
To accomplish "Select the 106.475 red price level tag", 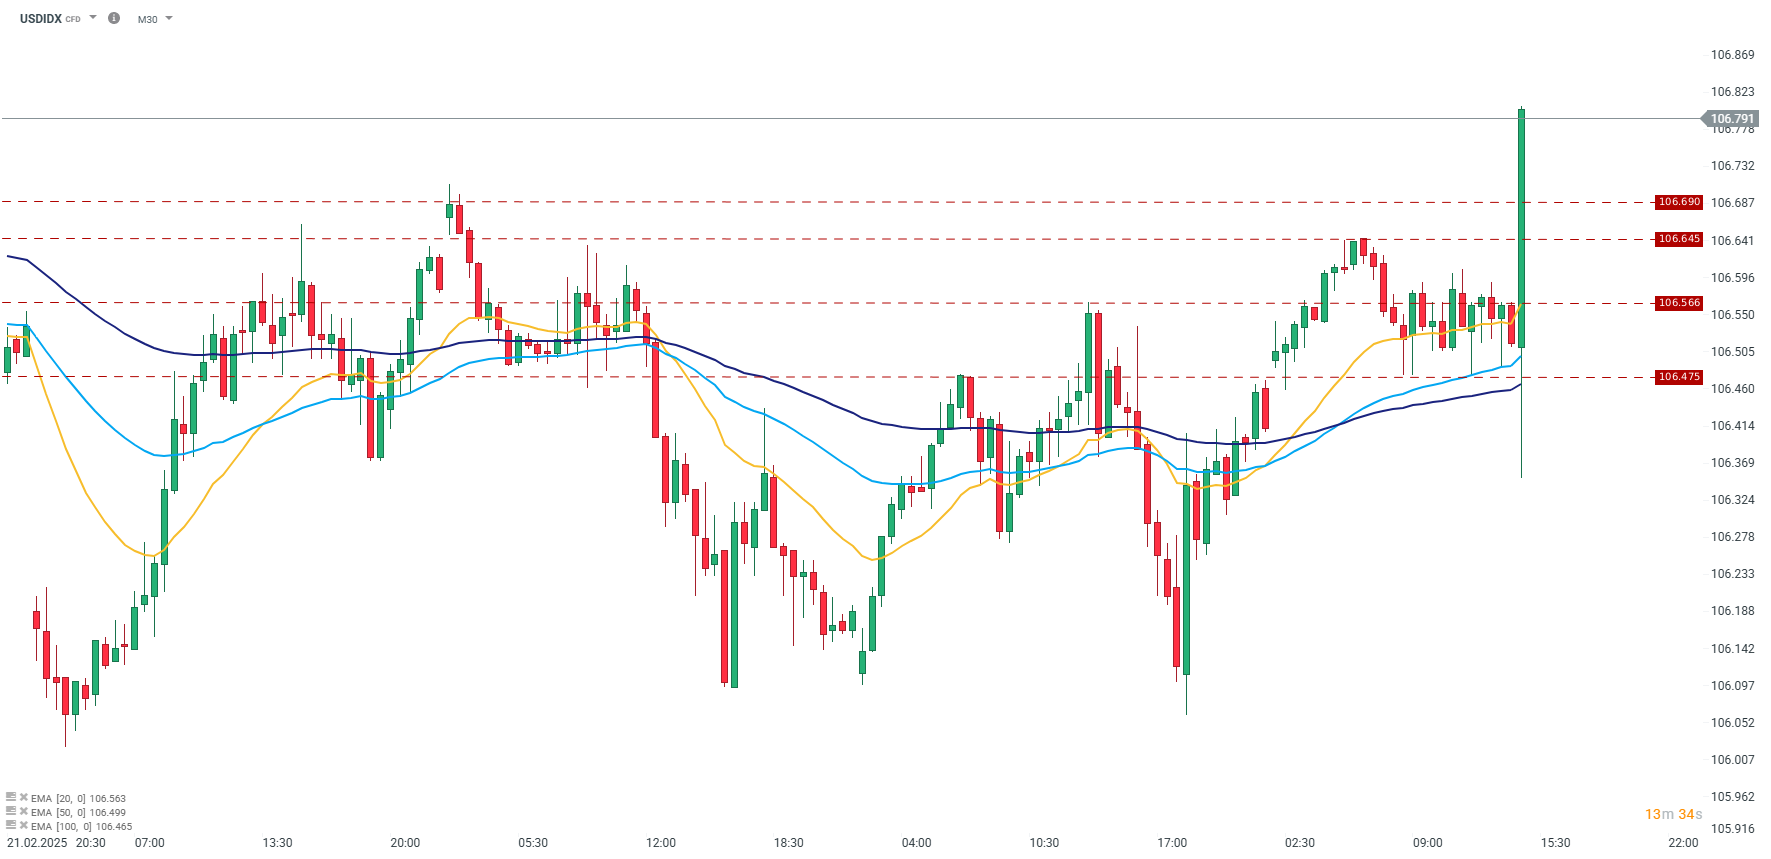I will (x=1679, y=377).
